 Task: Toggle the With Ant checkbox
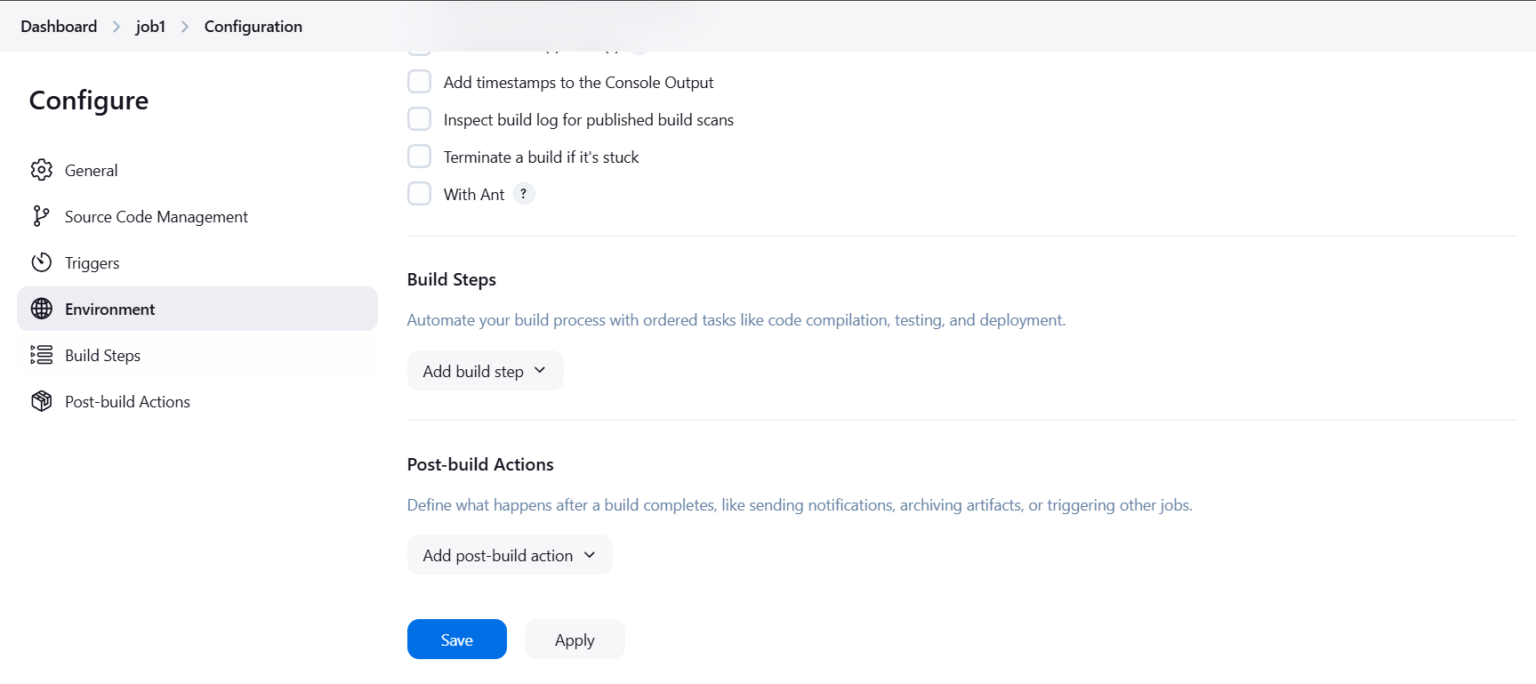[x=419, y=193]
